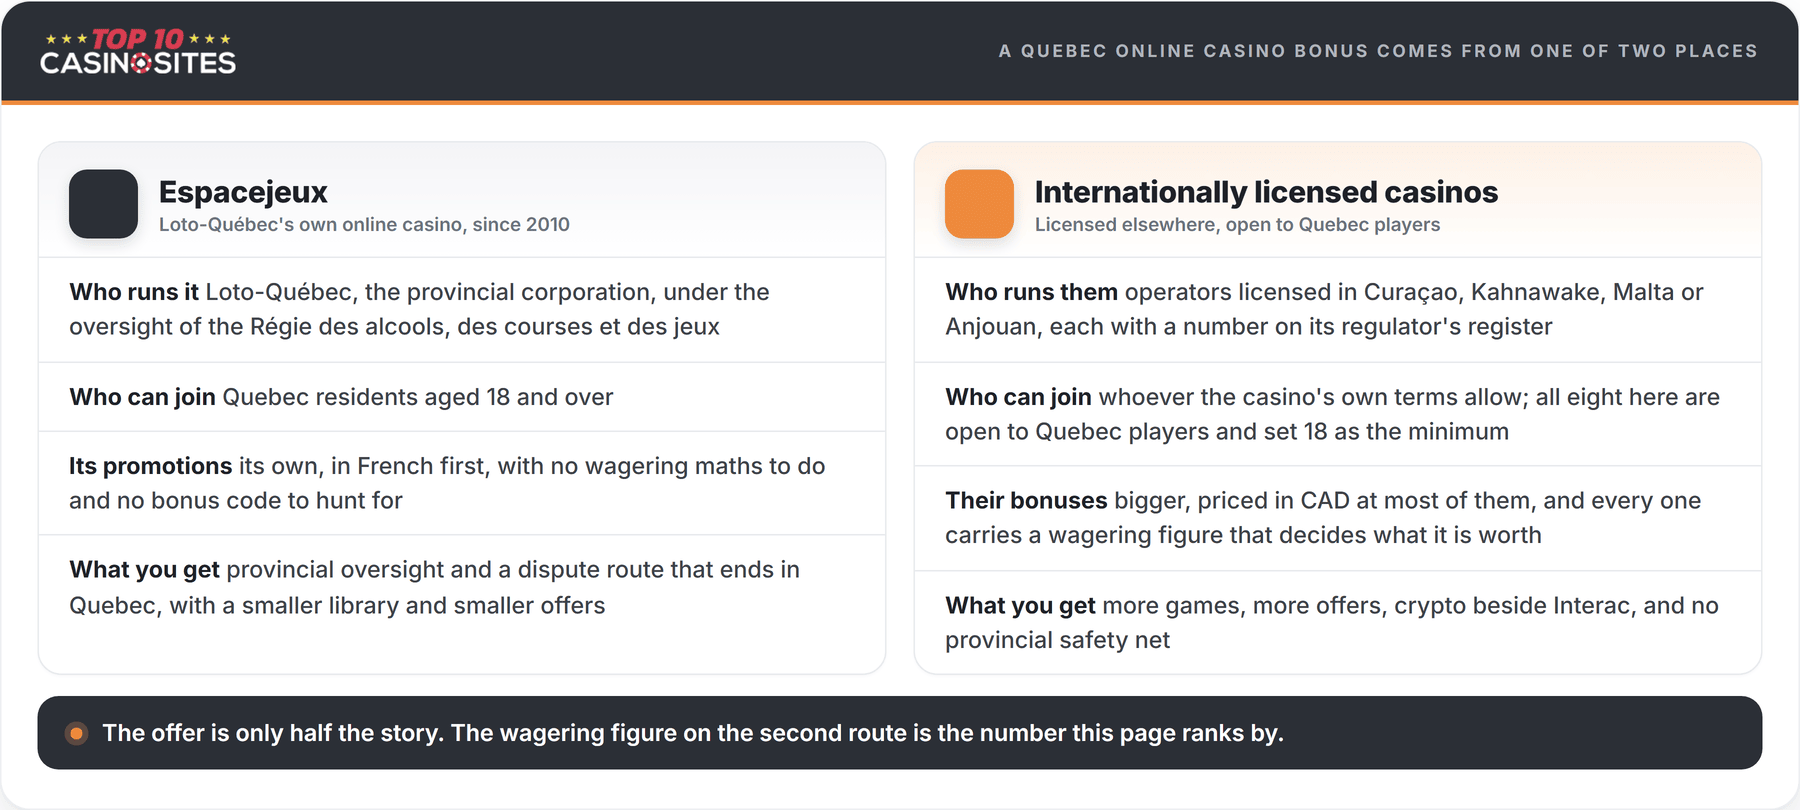The width and height of the screenshot is (1800, 810).
Task: Click the orange dot in the bottom banner
Action: click(76, 733)
